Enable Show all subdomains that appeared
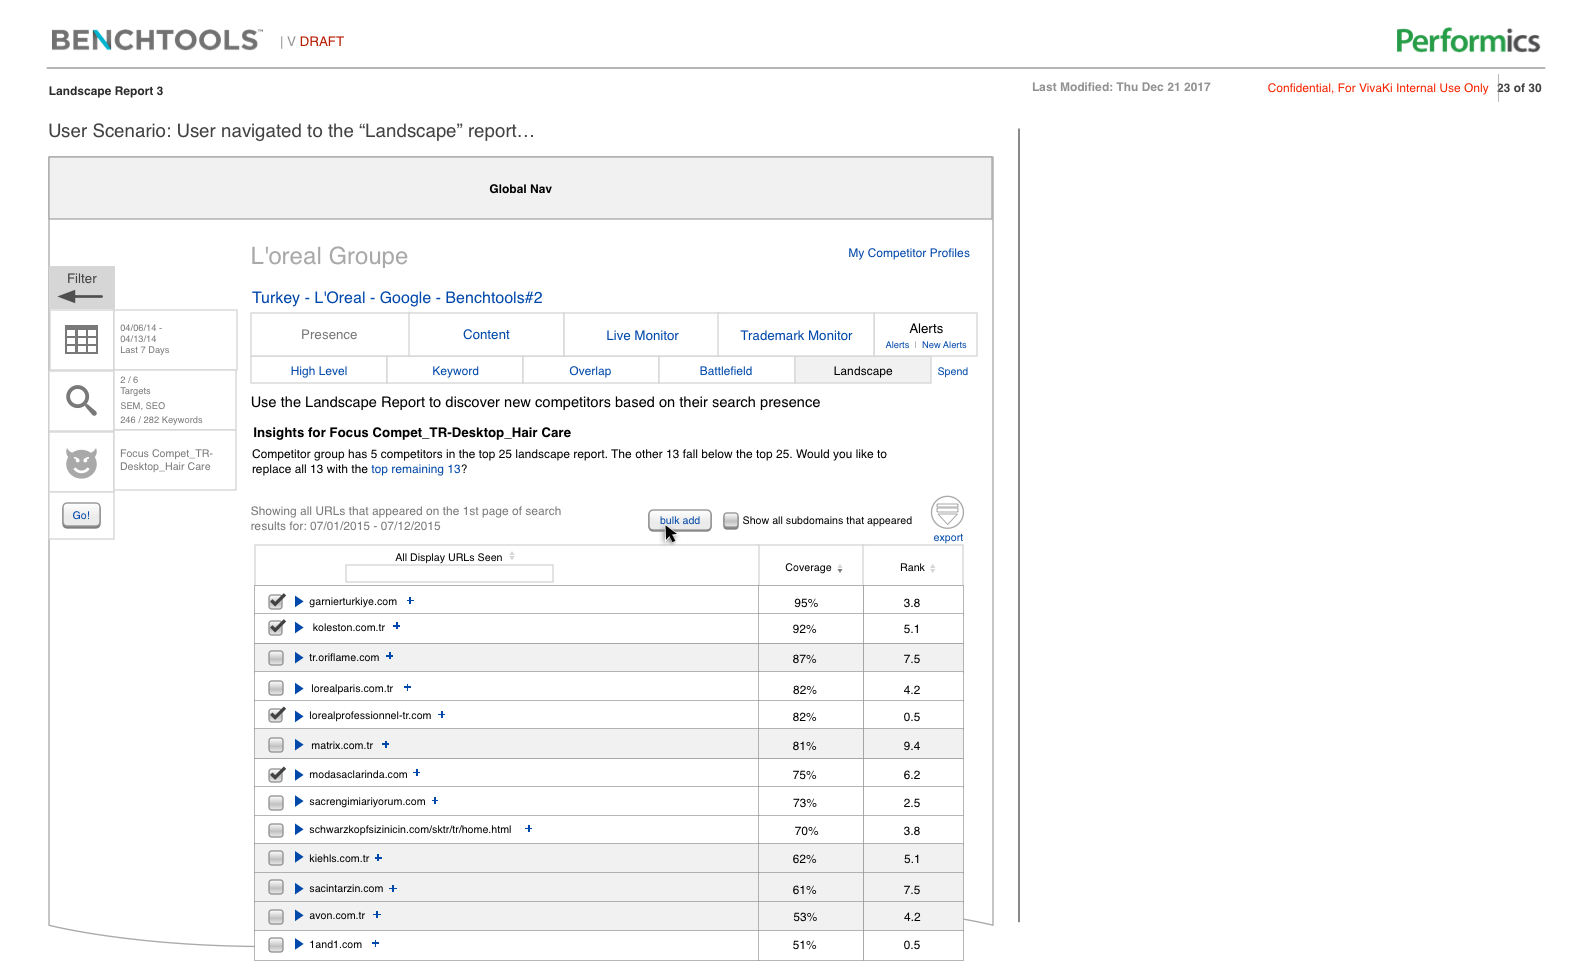The image size is (1584, 977). 731,520
